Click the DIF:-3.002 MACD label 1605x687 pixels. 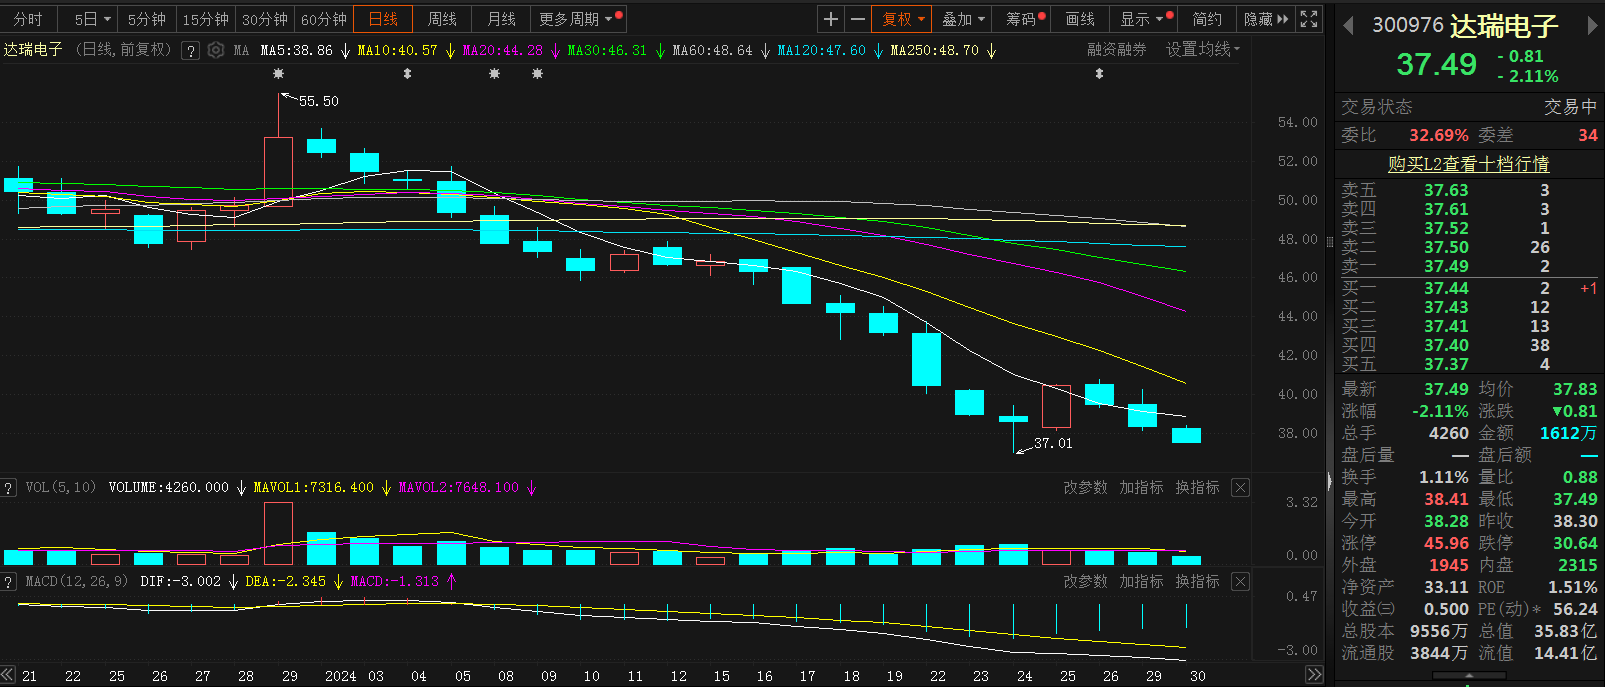click(x=180, y=582)
